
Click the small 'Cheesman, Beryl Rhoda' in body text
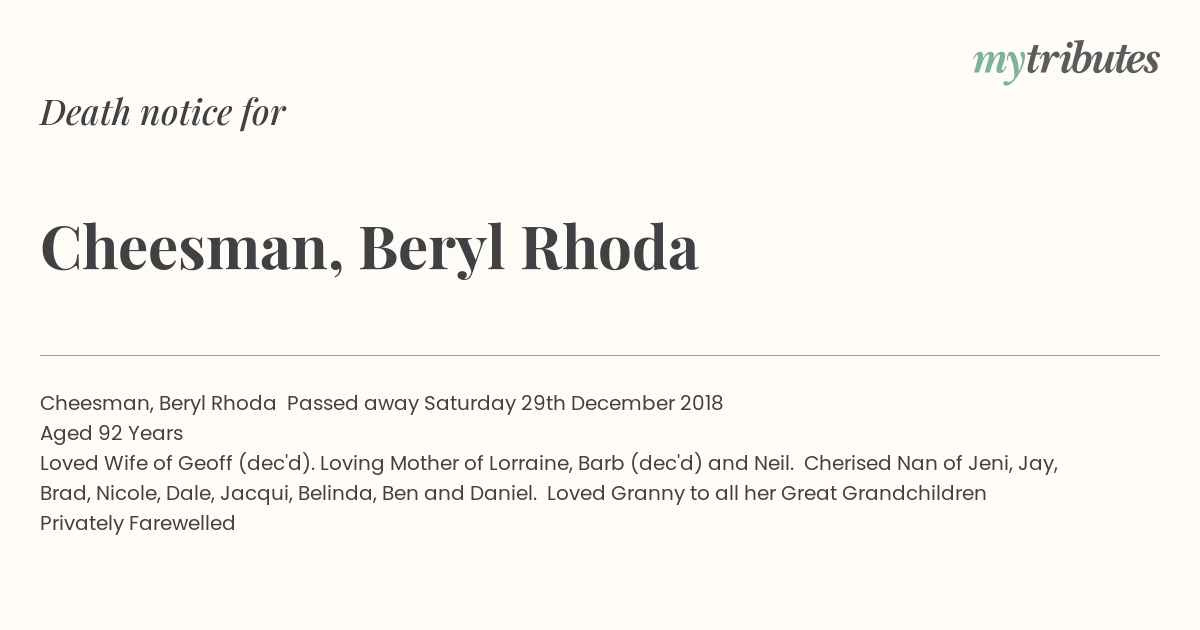[158, 403]
